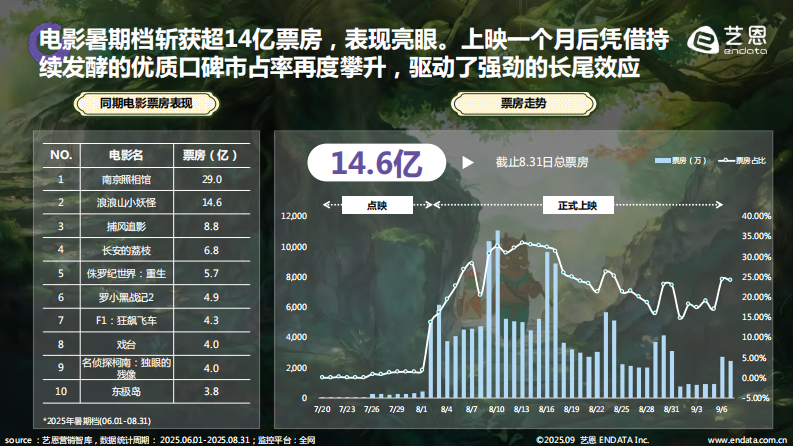Click the 7/20 date axis label

pyautogui.click(x=322, y=409)
